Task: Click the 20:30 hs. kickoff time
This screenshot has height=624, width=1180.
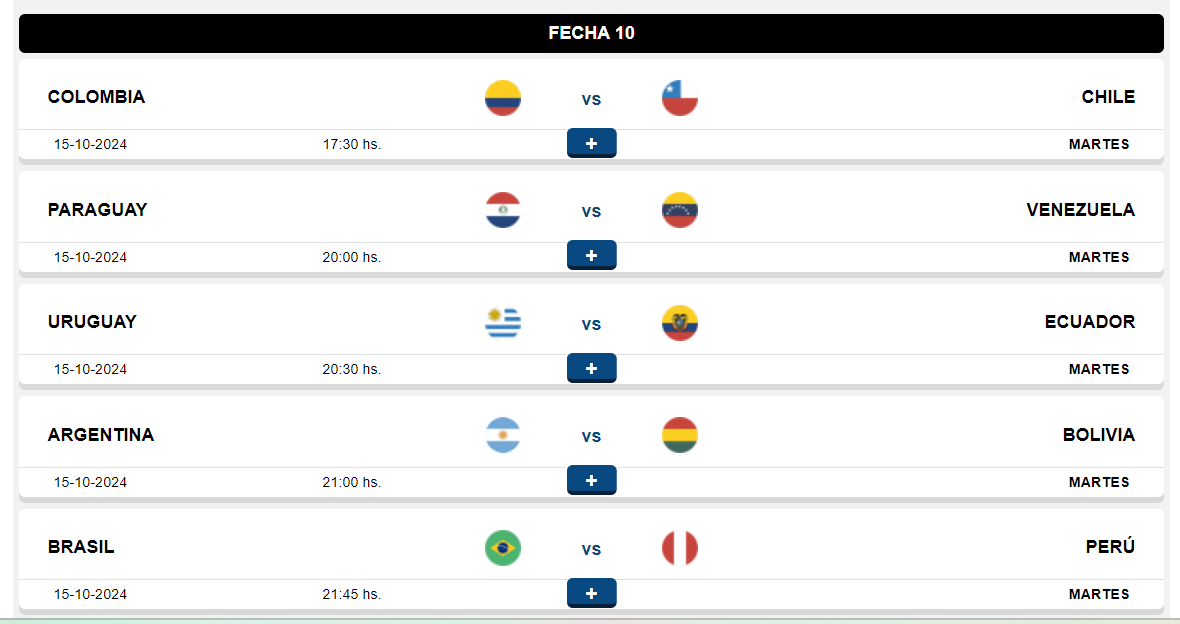Action: point(351,369)
